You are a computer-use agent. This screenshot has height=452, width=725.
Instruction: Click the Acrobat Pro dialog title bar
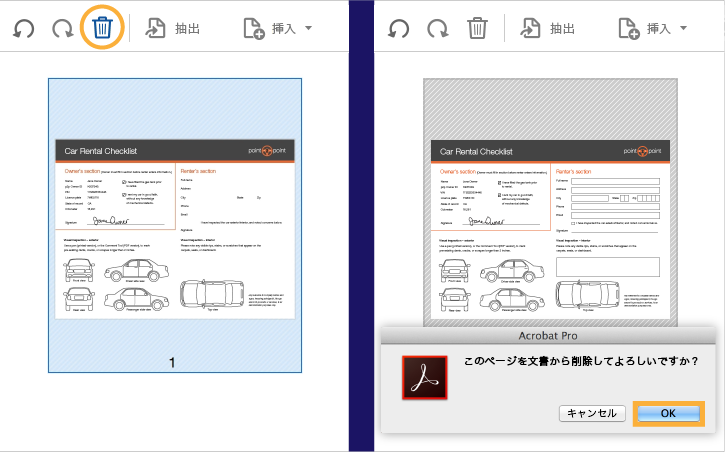548,336
